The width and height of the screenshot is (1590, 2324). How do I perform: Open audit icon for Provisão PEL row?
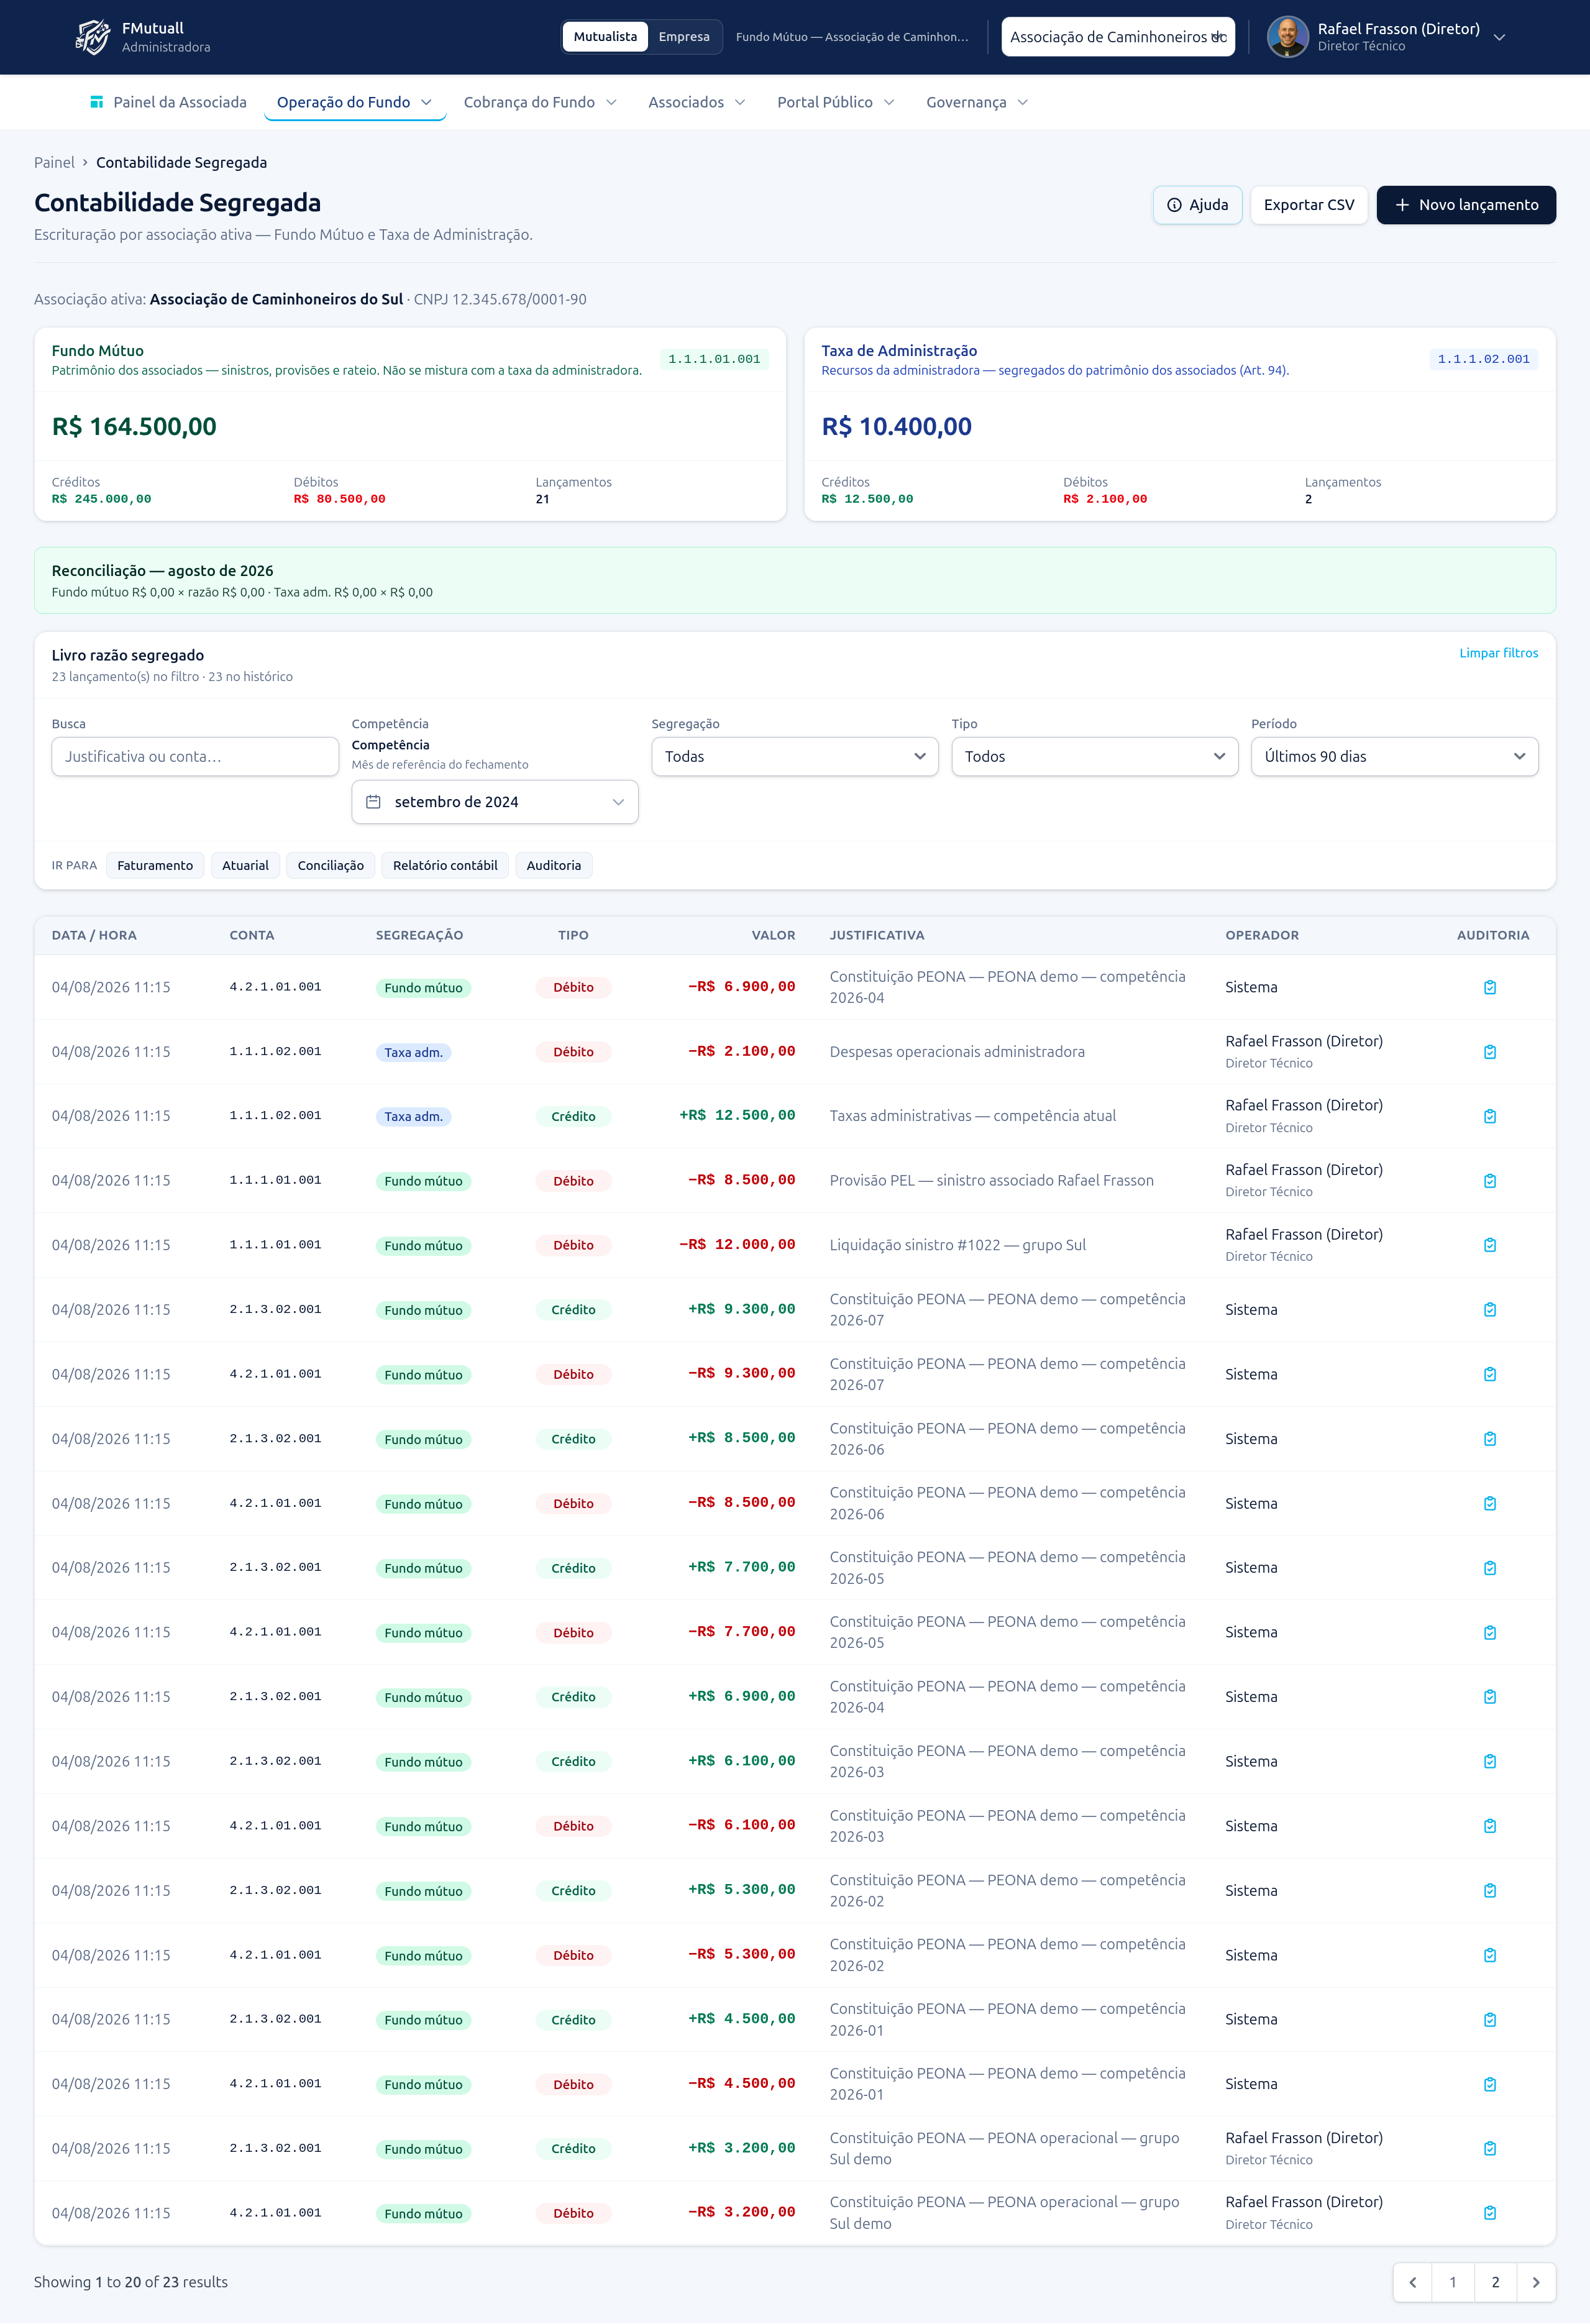click(x=1490, y=1181)
